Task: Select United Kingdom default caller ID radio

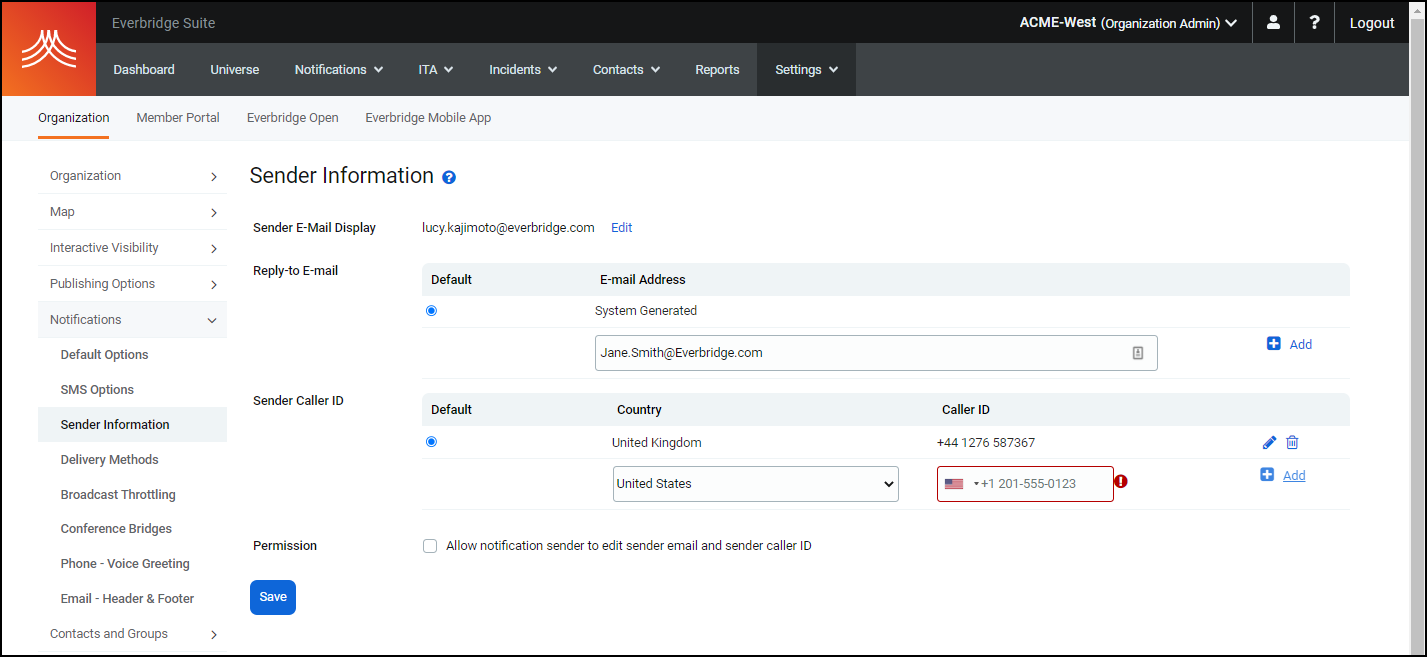Action: [x=431, y=442]
